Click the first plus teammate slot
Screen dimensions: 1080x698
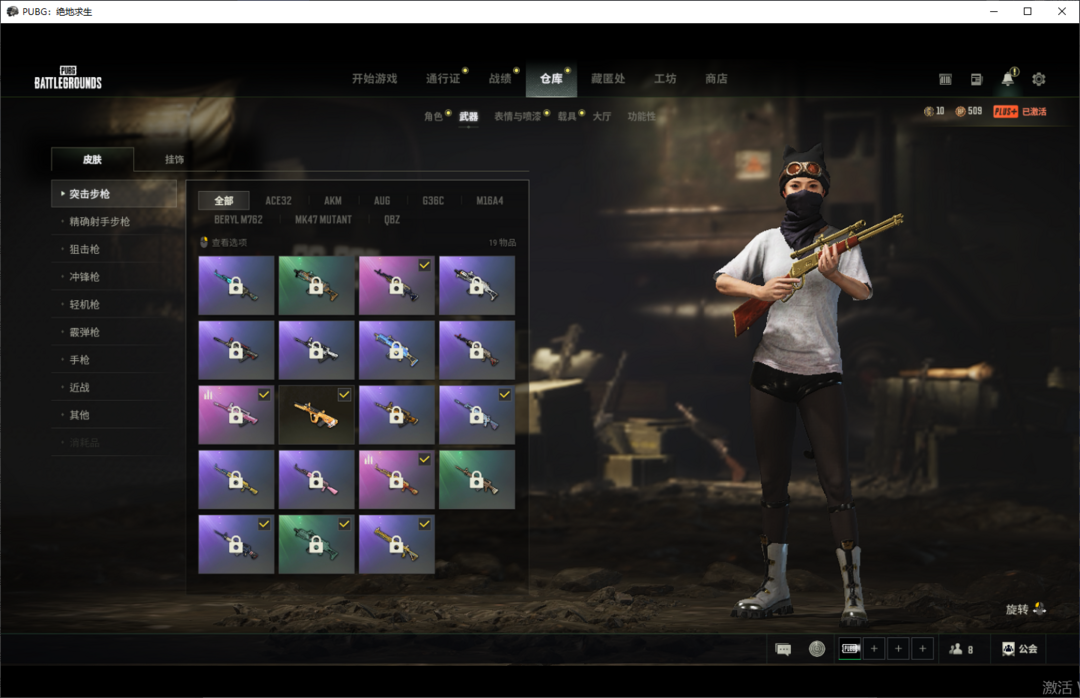coord(874,648)
